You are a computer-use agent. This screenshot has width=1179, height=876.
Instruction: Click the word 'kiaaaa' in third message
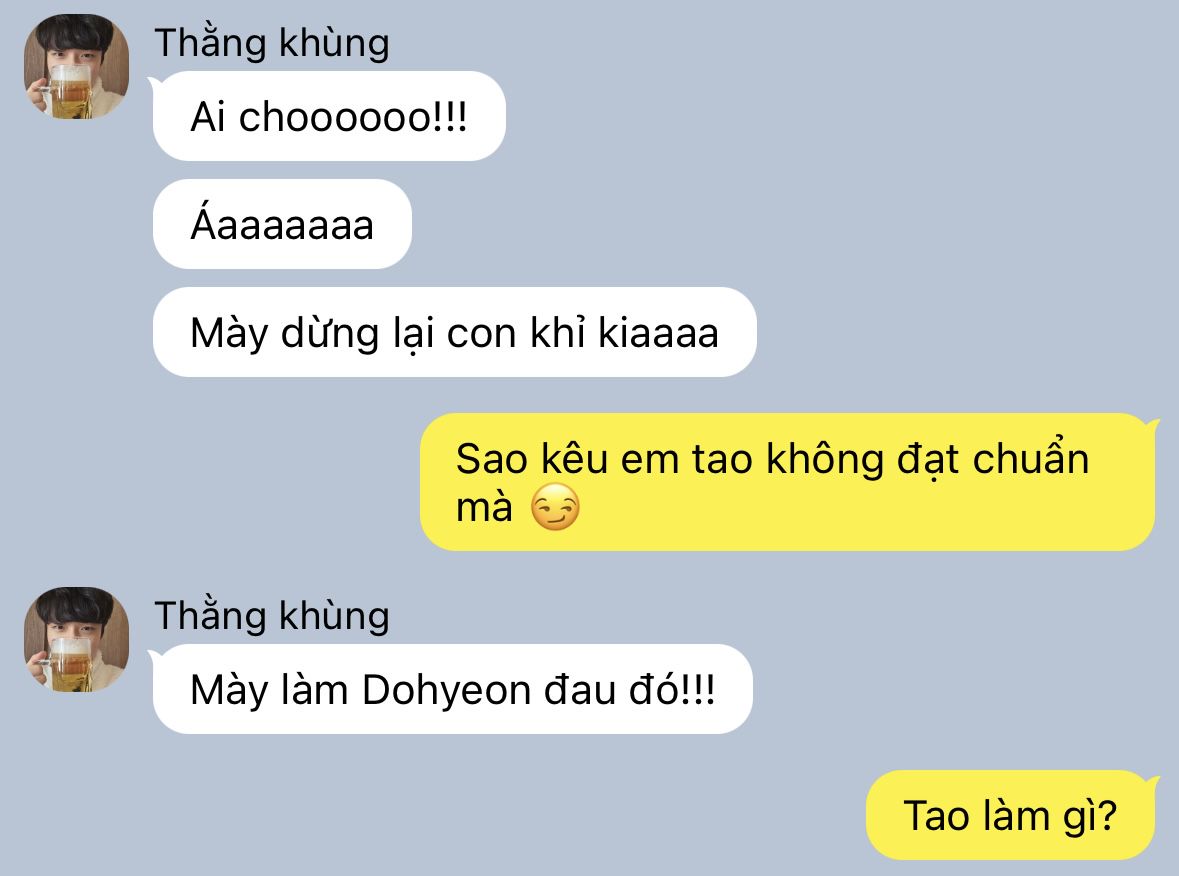(x=659, y=333)
